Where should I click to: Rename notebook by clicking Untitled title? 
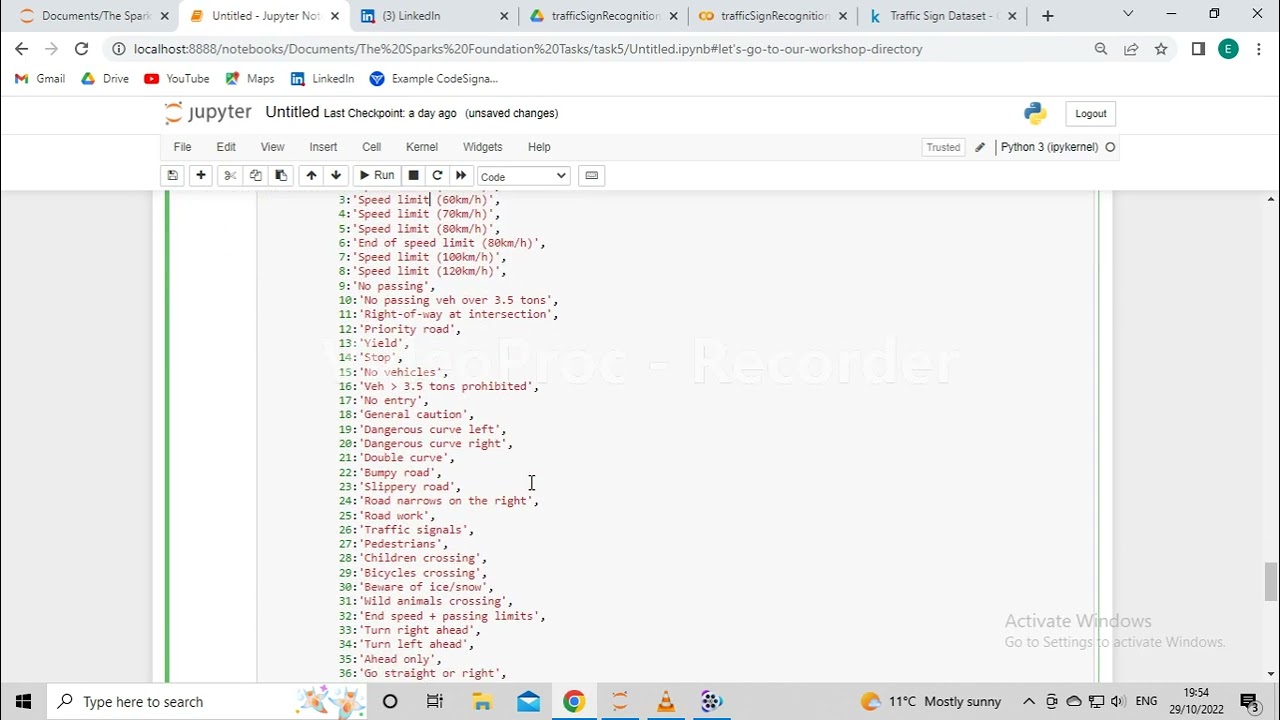(292, 112)
